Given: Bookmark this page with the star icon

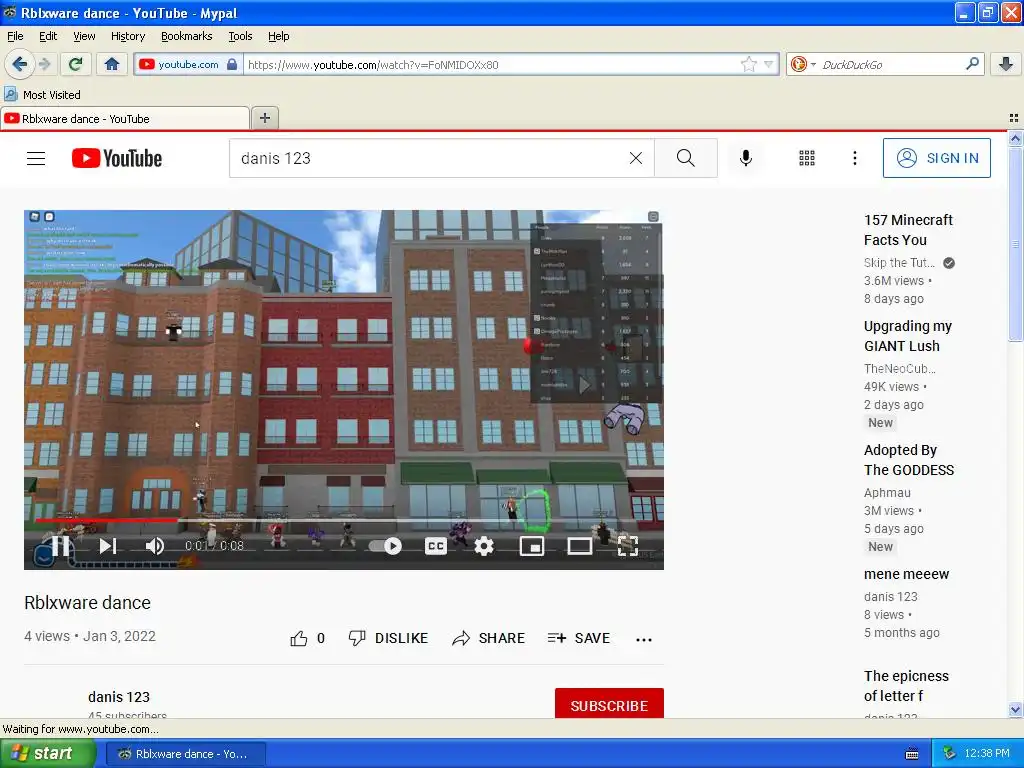Looking at the screenshot, I should [x=748, y=64].
